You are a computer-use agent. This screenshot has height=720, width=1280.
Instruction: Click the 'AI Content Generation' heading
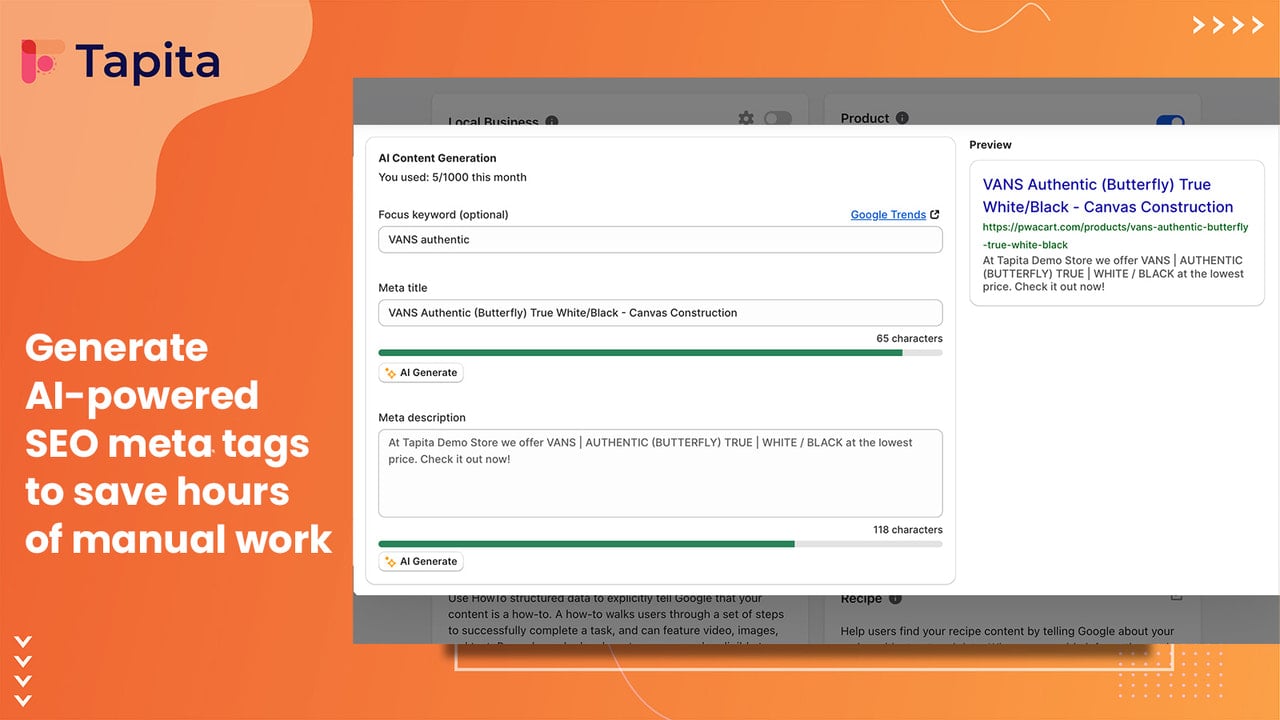tap(437, 158)
